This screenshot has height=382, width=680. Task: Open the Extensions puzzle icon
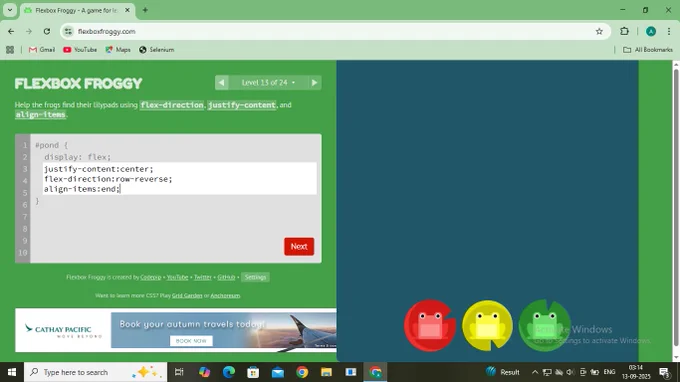(624, 31)
